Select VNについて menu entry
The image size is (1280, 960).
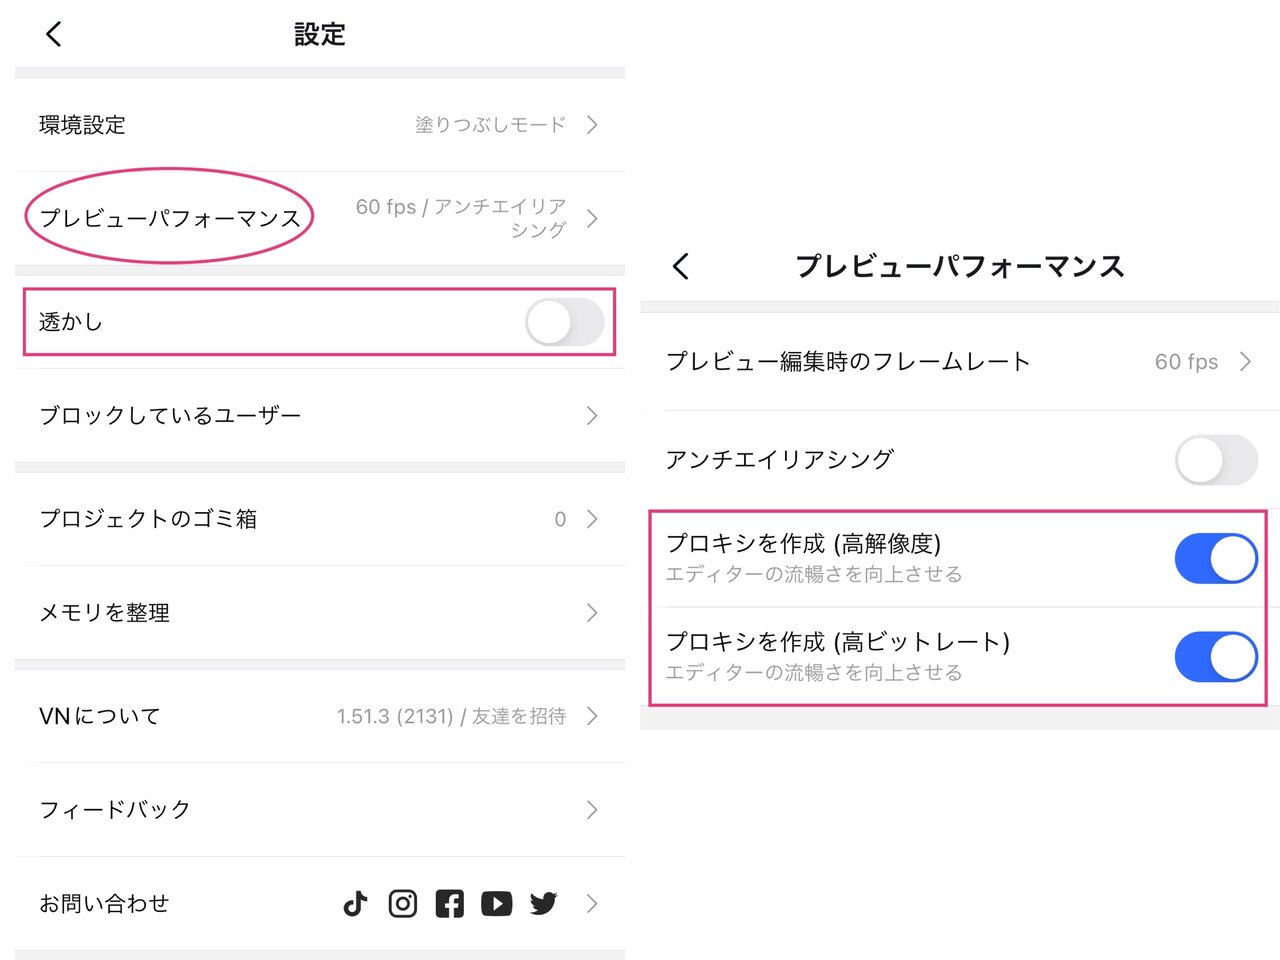pos(320,716)
